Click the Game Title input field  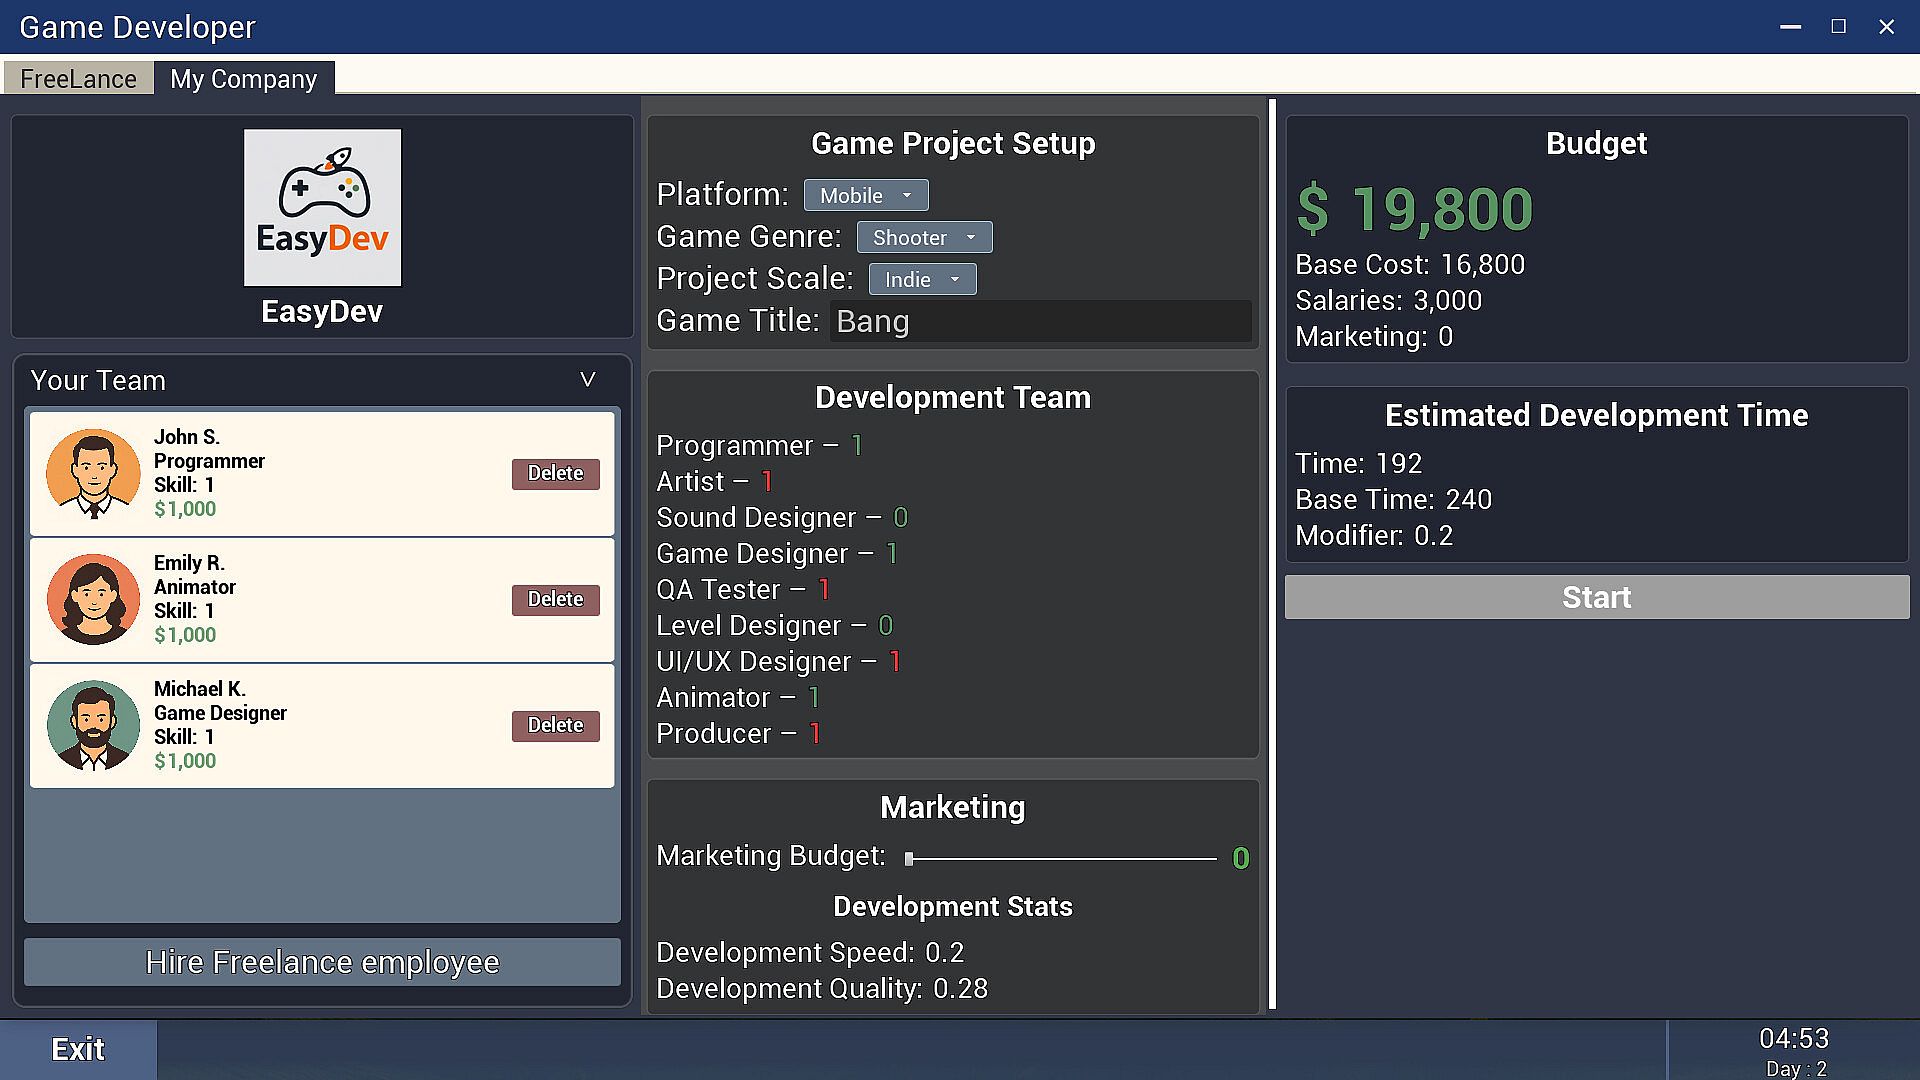pyautogui.click(x=1040, y=322)
